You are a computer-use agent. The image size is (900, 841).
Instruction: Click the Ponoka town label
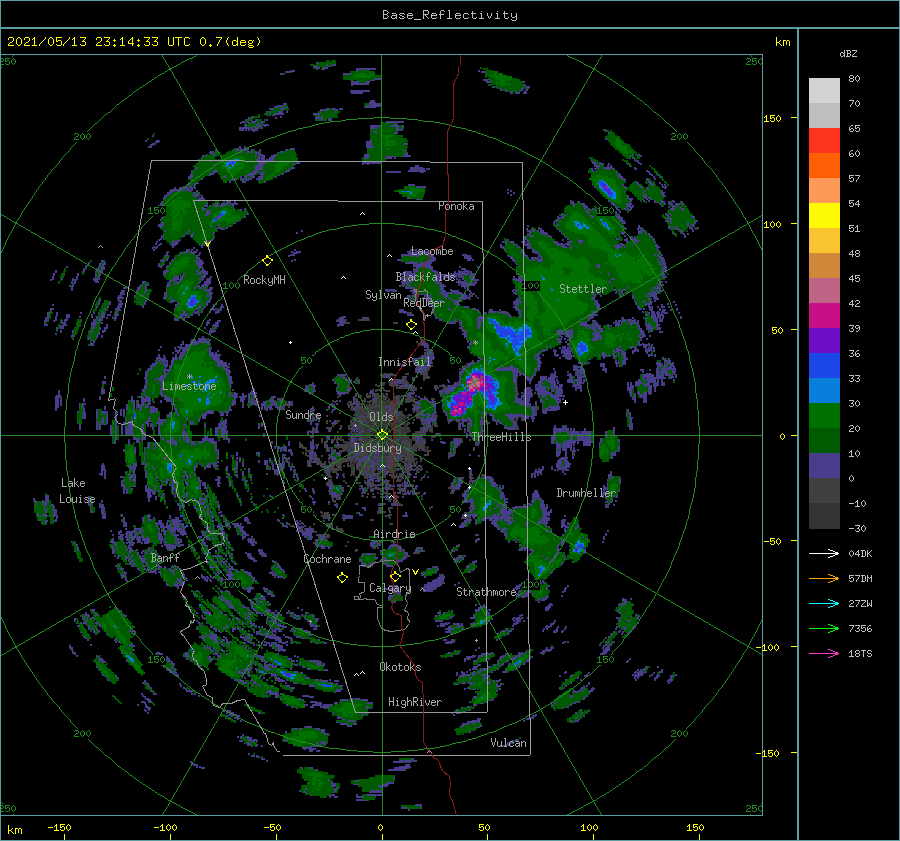tap(456, 206)
